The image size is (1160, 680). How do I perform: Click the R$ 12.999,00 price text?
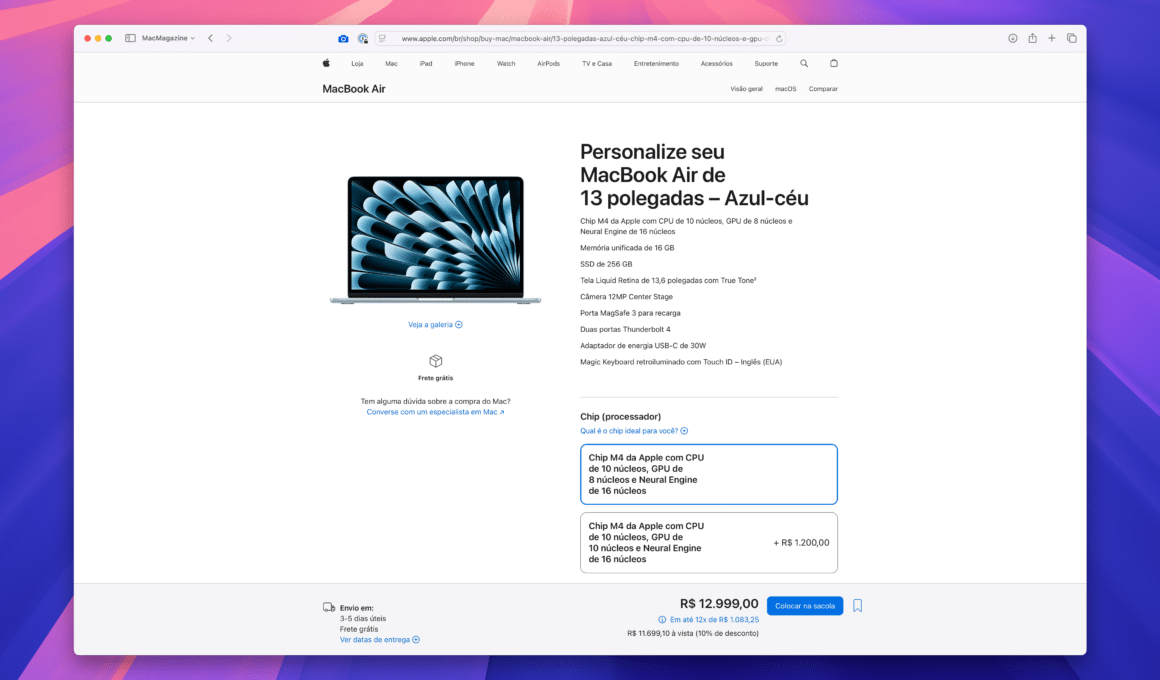719,604
